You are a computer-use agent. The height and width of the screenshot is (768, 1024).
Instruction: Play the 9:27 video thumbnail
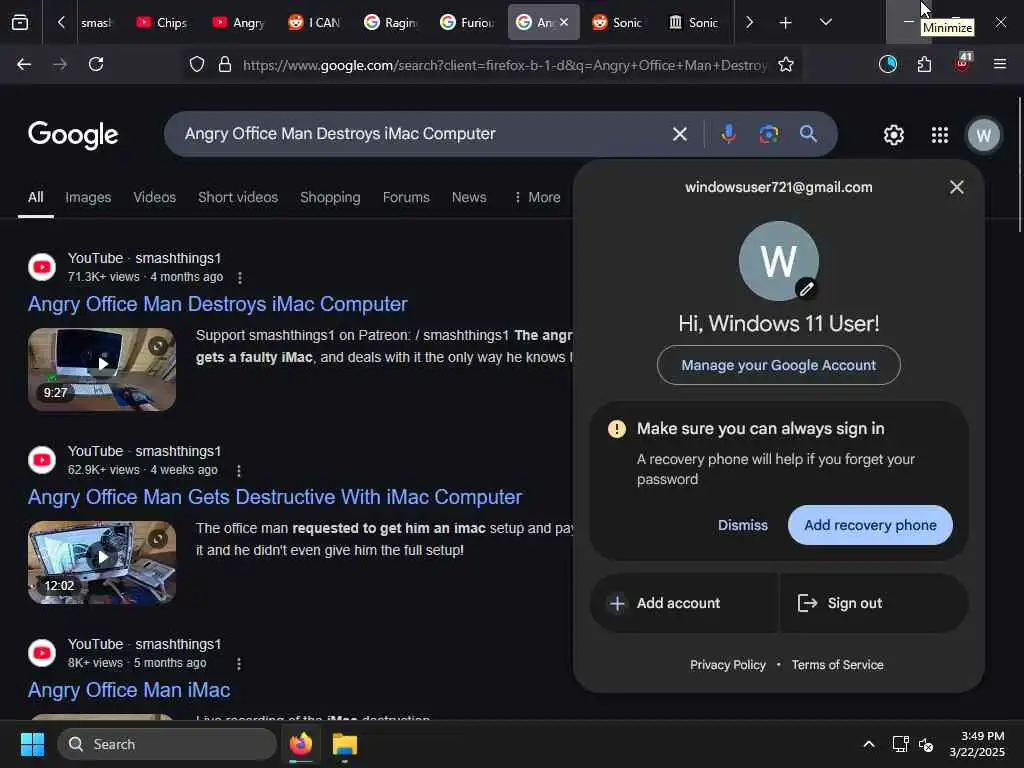click(102, 369)
